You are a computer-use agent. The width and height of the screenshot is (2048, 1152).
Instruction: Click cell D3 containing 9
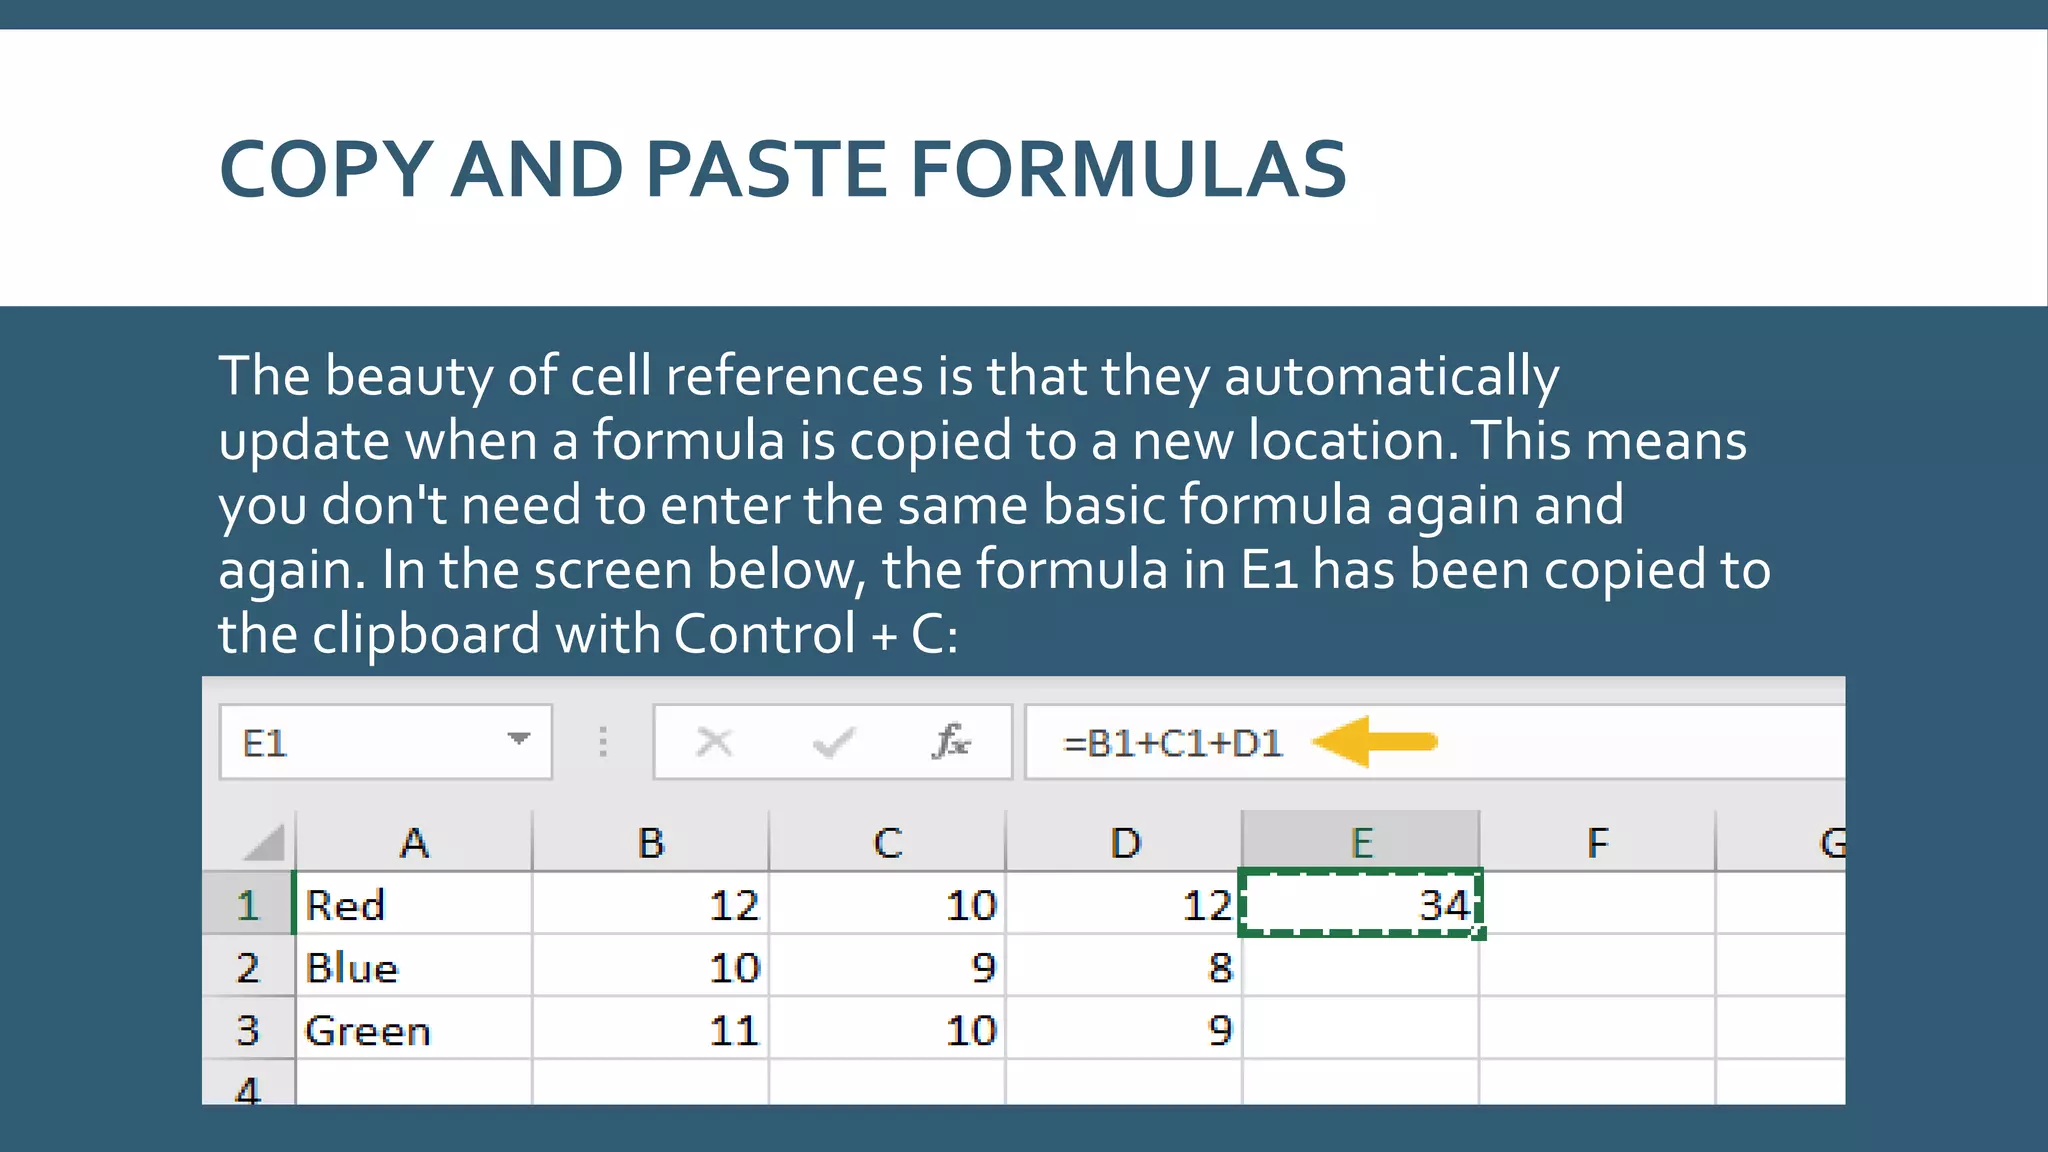coord(1124,1030)
